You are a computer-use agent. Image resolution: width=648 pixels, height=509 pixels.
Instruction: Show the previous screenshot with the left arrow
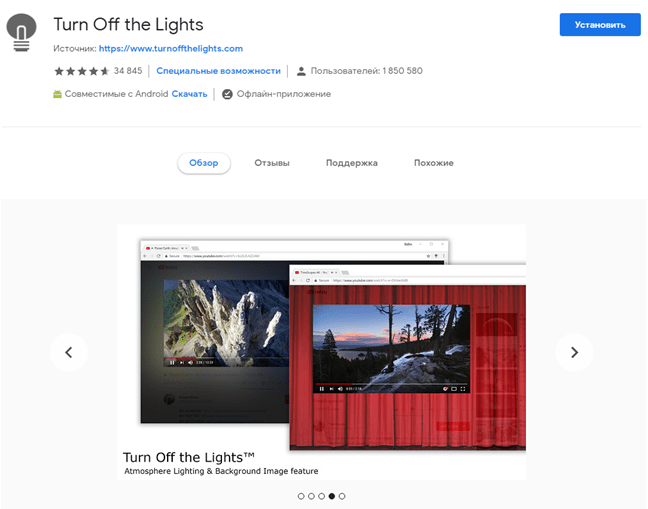coord(69,352)
